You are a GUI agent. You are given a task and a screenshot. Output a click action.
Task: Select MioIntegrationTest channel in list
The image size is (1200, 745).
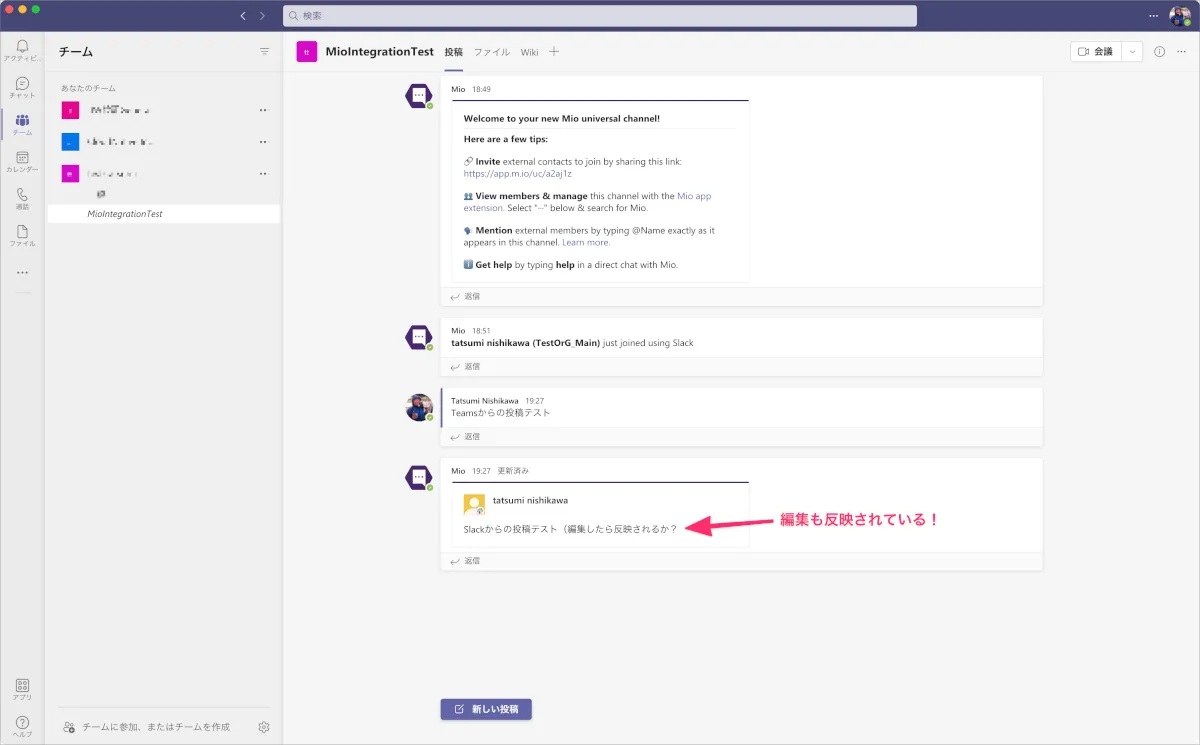[125, 214]
